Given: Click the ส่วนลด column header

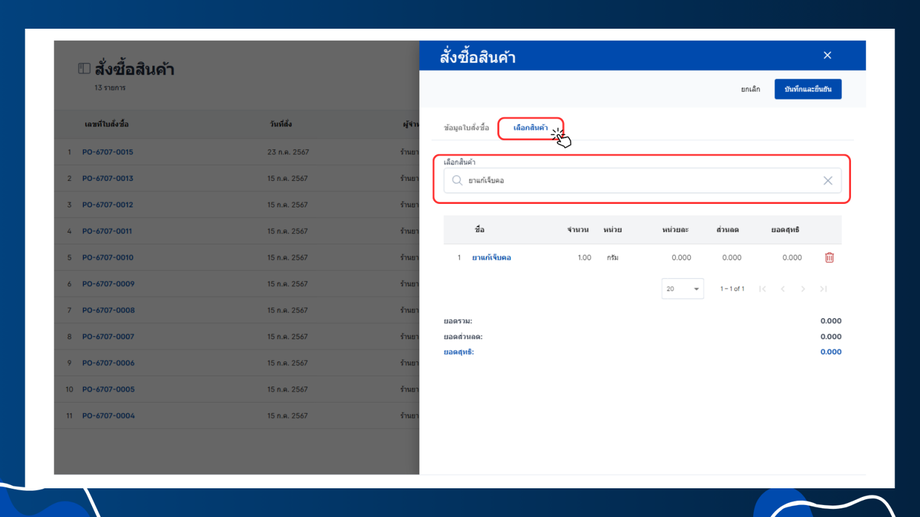Looking at the screenshot, I should click(728, 229).
